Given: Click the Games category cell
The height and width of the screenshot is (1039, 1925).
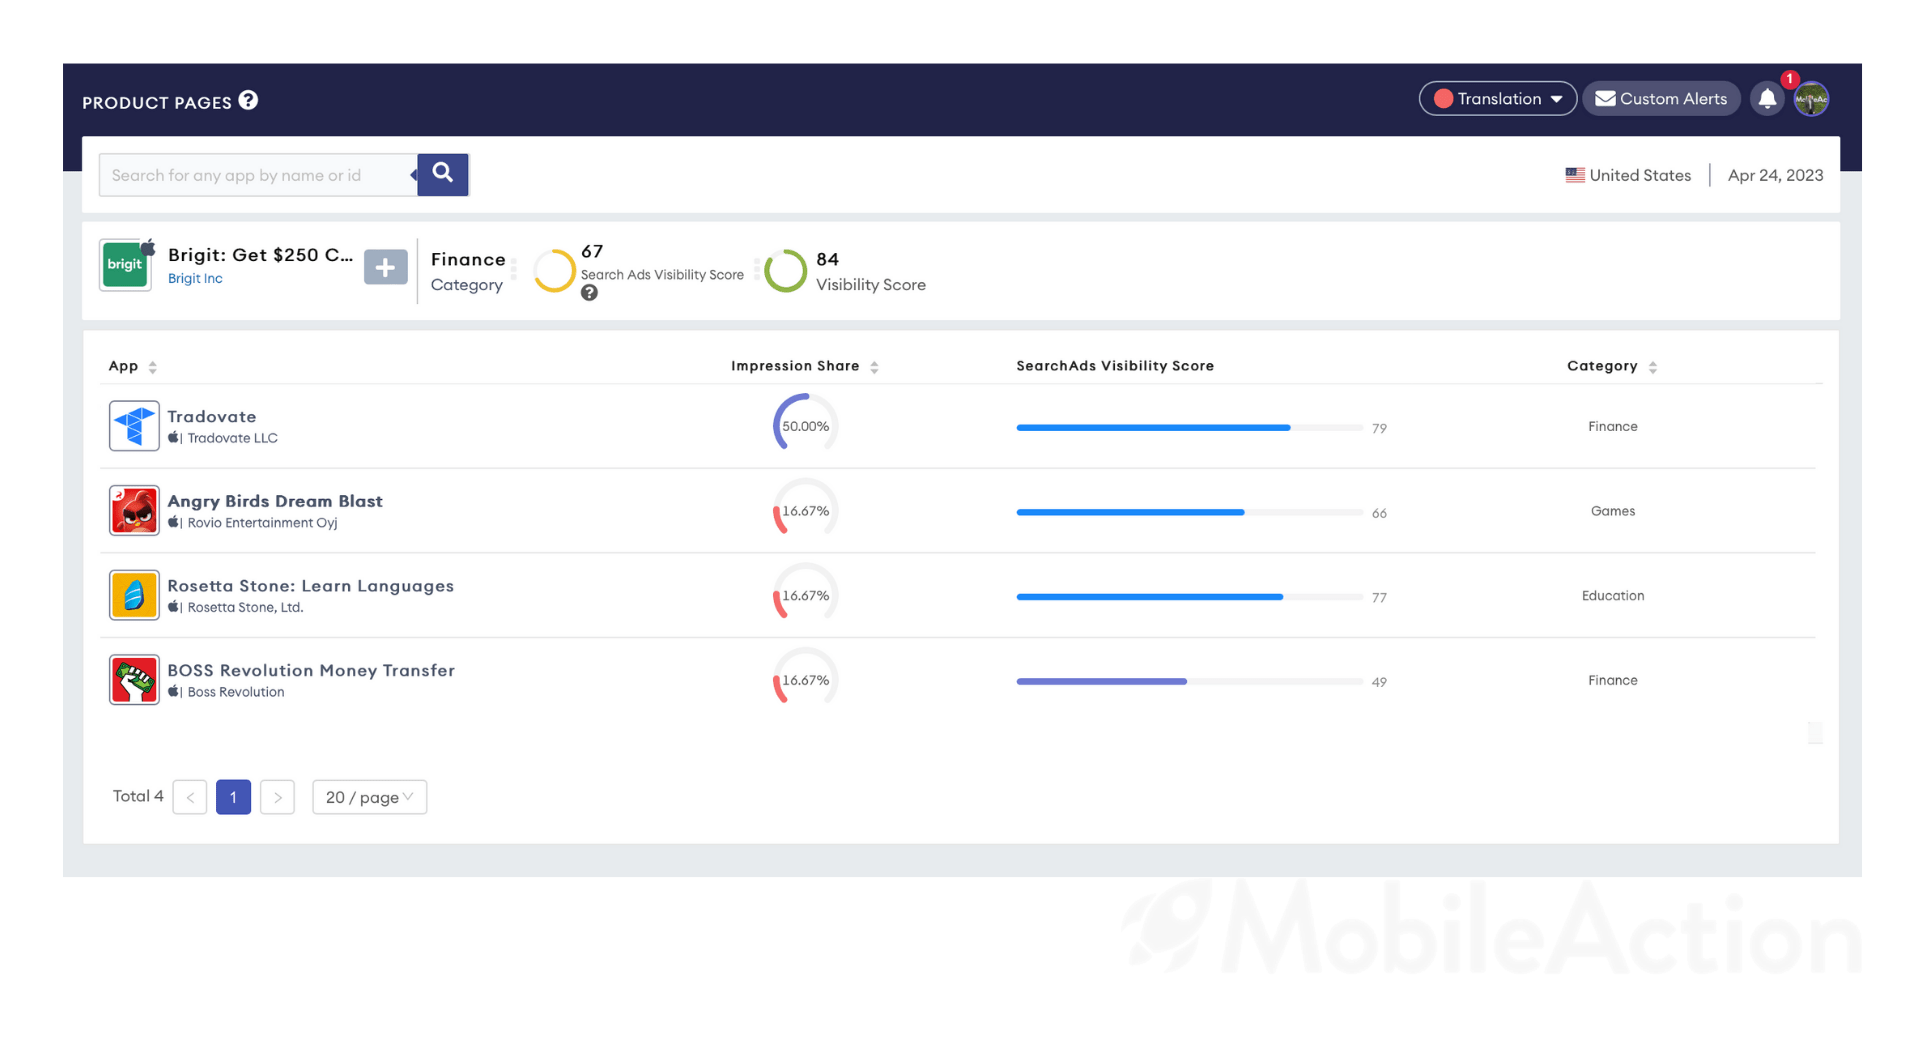Looking at the screenshot, I should (1612, 511).
